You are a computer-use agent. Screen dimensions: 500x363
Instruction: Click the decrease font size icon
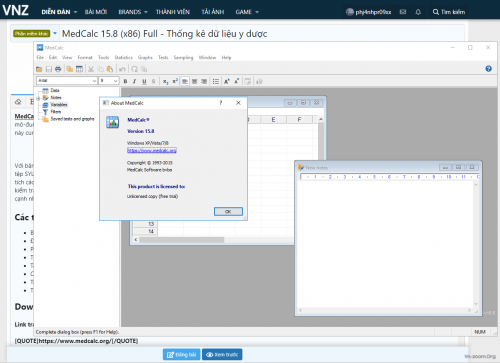tap(236, 81)
